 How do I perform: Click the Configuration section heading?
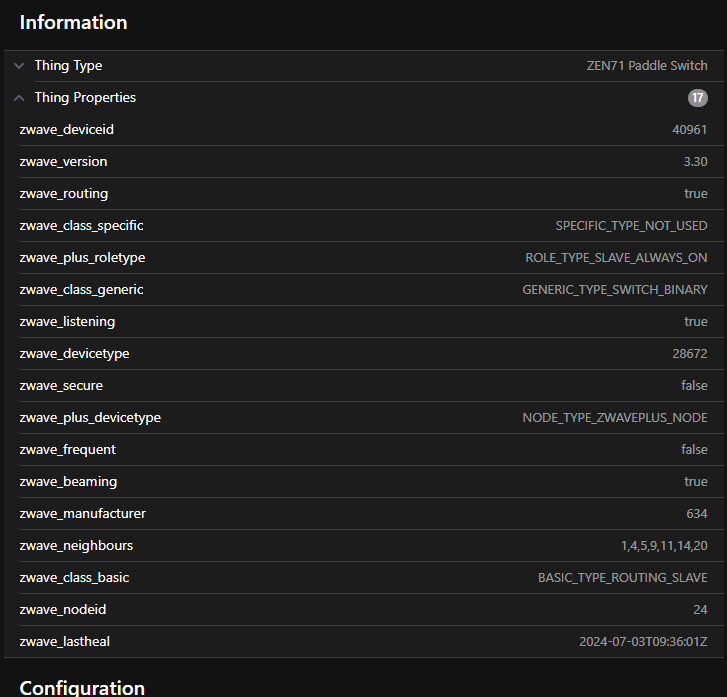82,687
